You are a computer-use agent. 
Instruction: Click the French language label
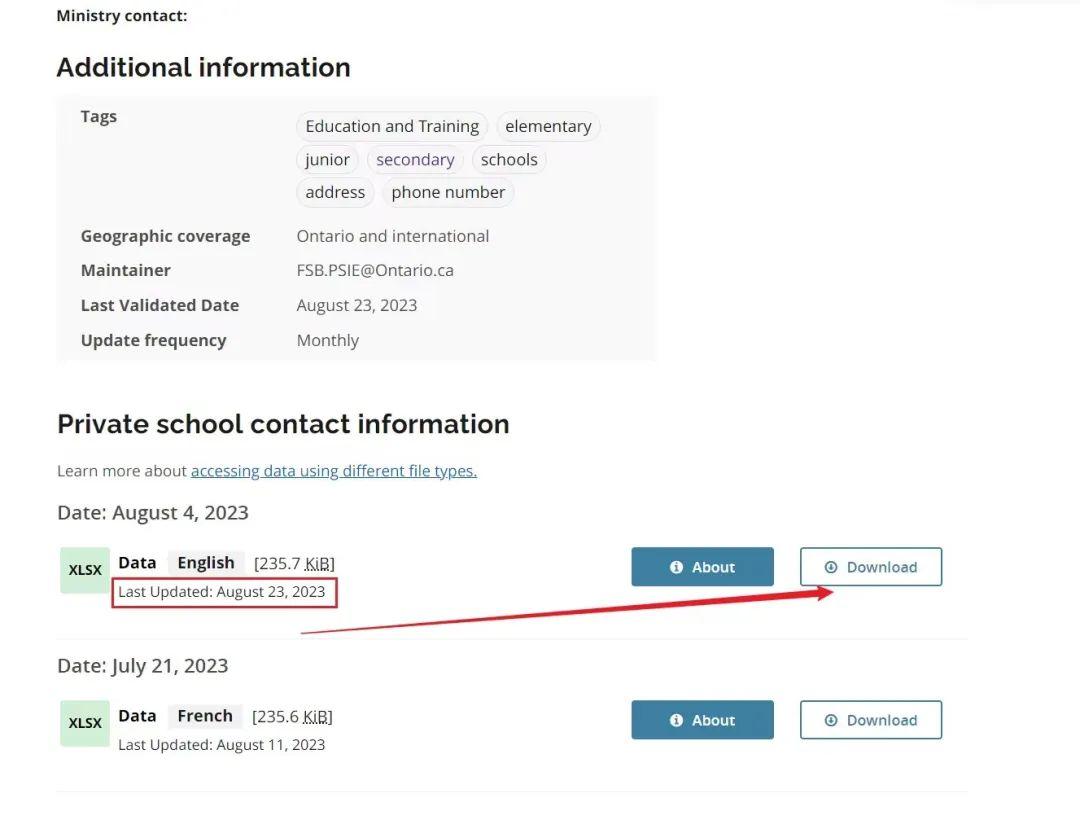pyautogui.click(x=205, y=716)
